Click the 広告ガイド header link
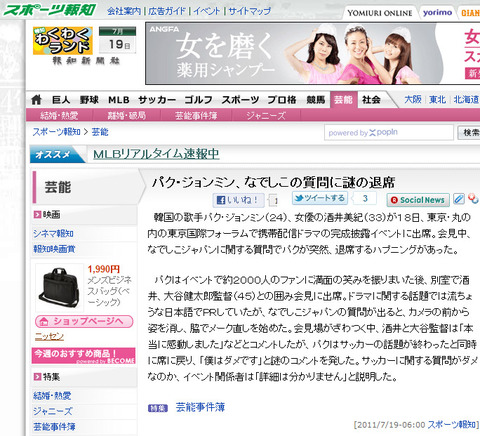The image size is (480, 436). pos(167,11)
